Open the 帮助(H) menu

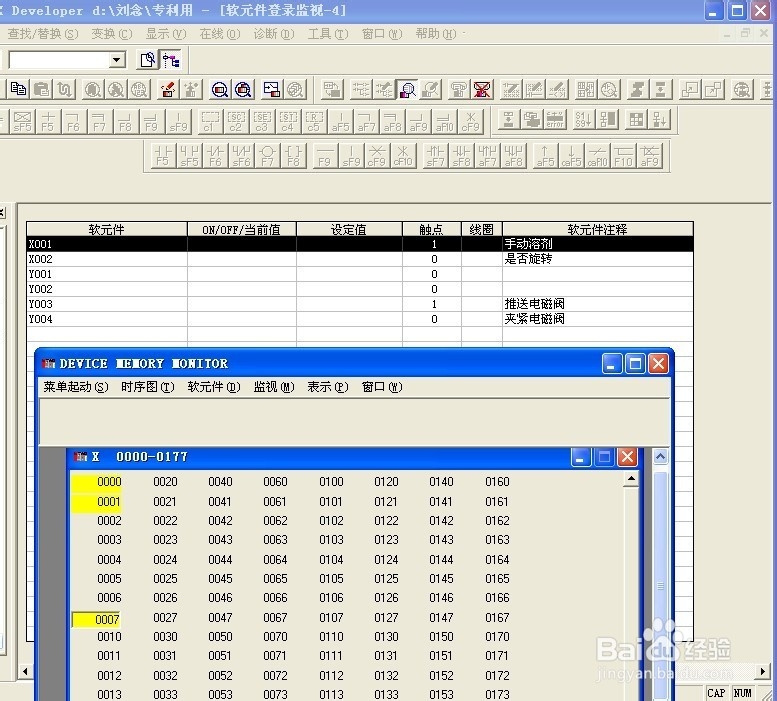tap(436, 34)
